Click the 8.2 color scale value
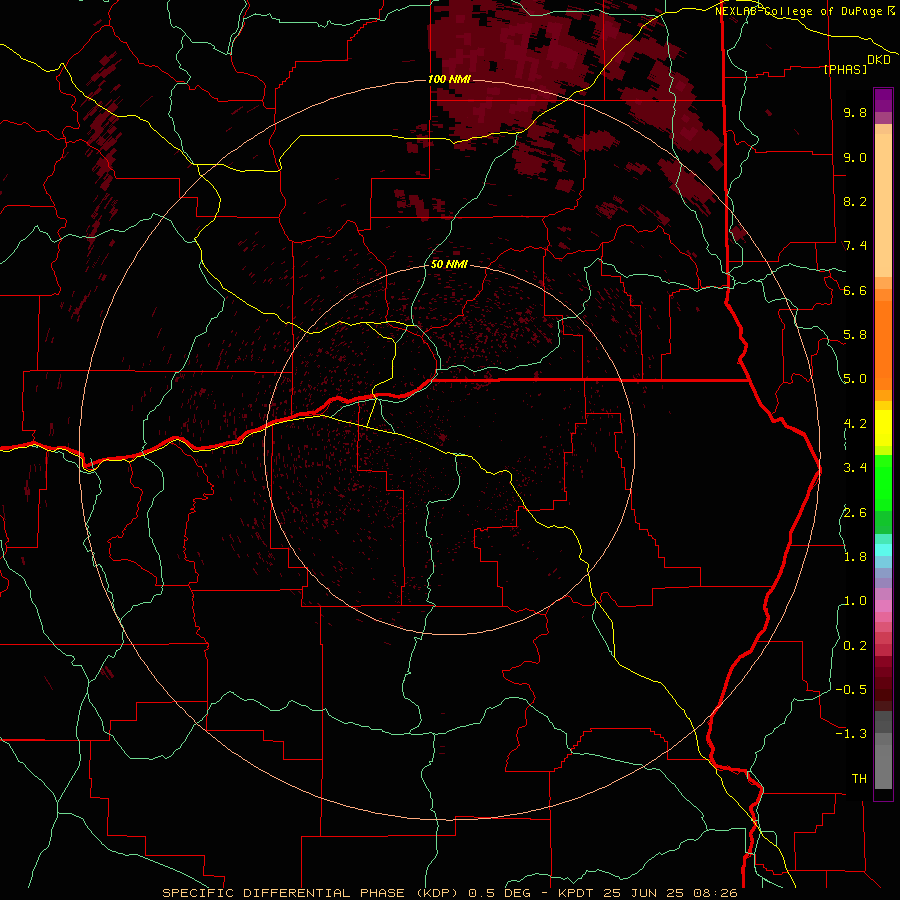Viewport: 900px width, 900px height. [855, 201]
